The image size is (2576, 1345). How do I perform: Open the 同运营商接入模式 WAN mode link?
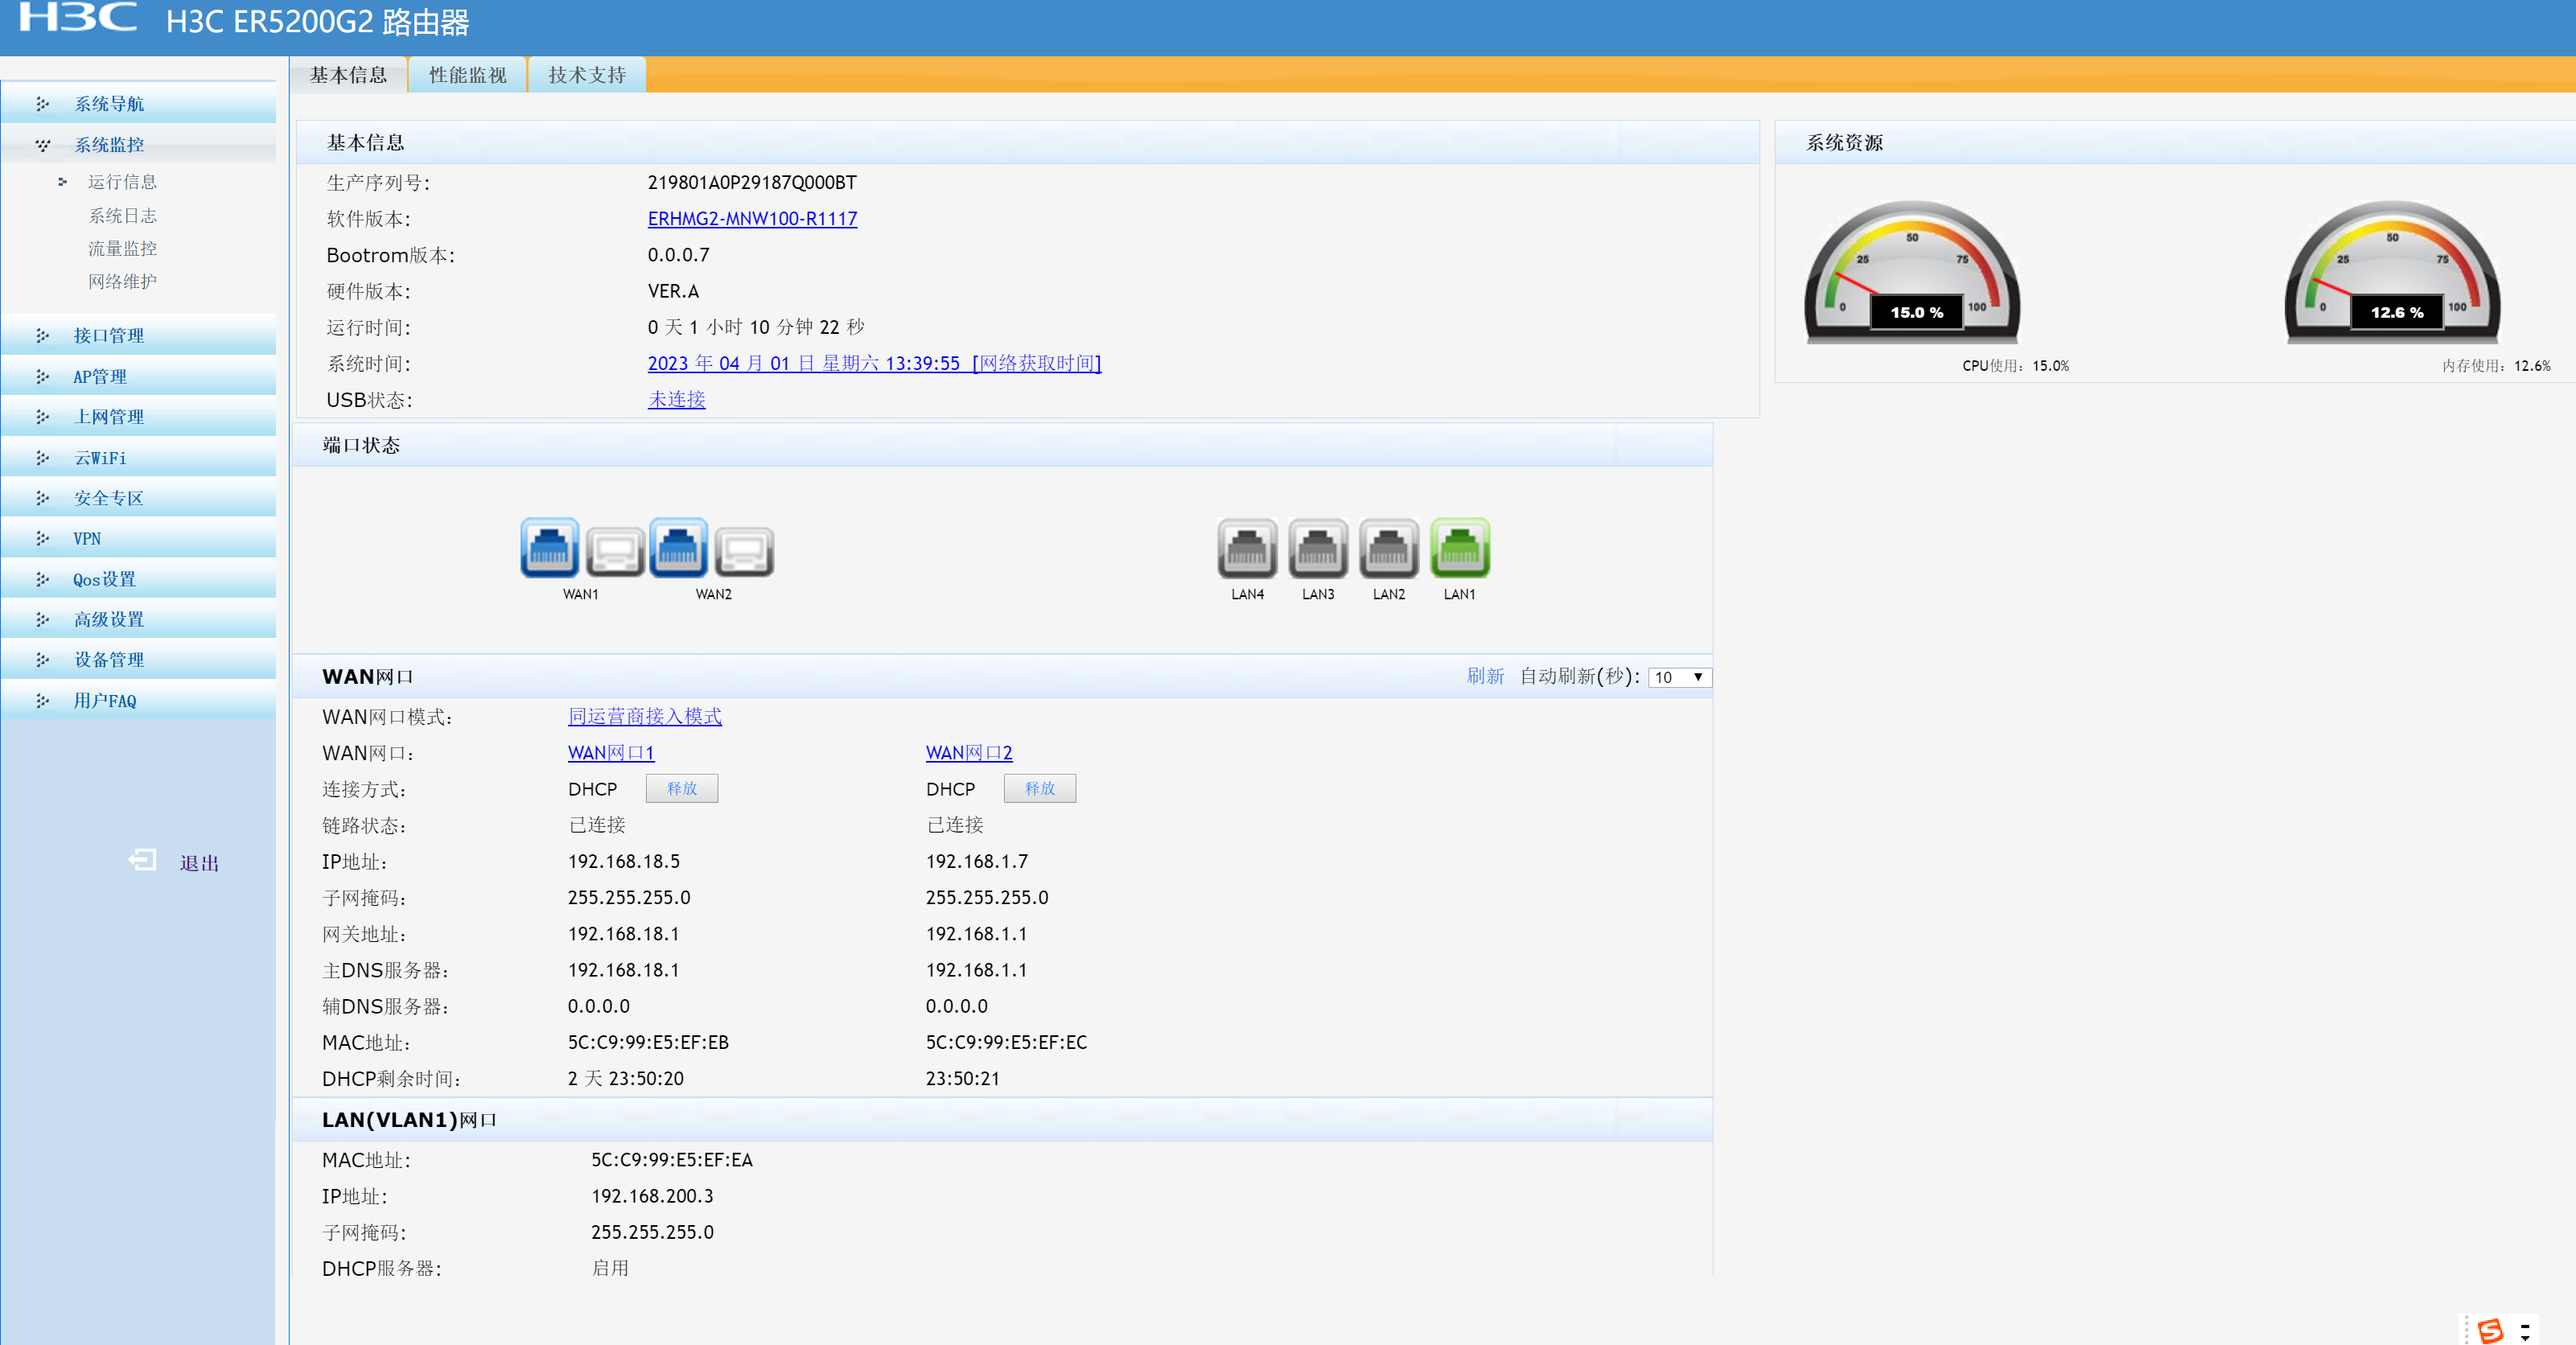click(x=644, y=717)
